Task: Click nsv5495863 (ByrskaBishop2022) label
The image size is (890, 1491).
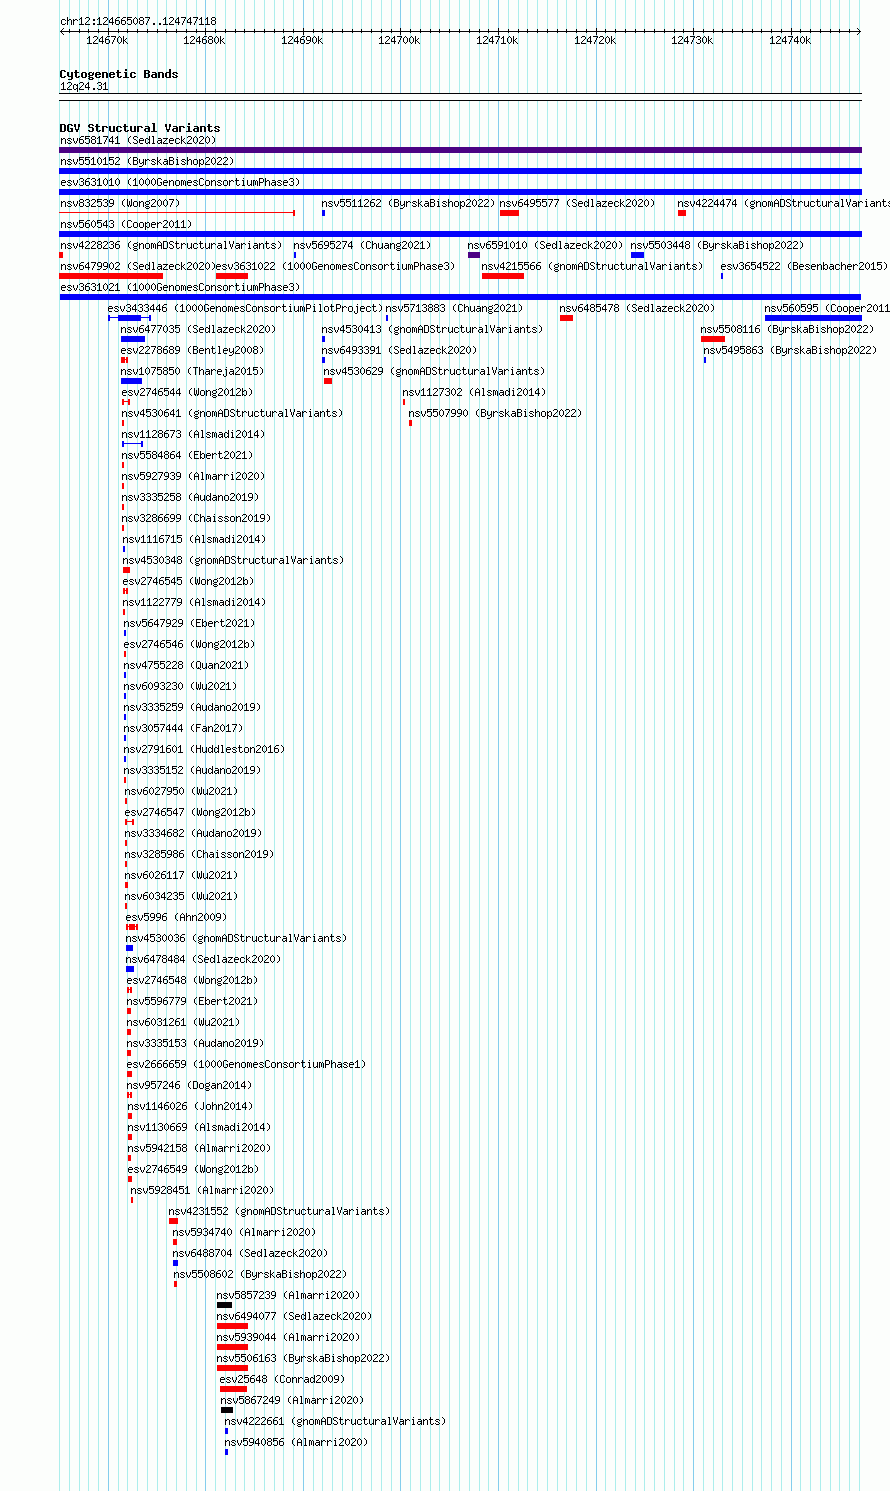Action: pos(790,350)
